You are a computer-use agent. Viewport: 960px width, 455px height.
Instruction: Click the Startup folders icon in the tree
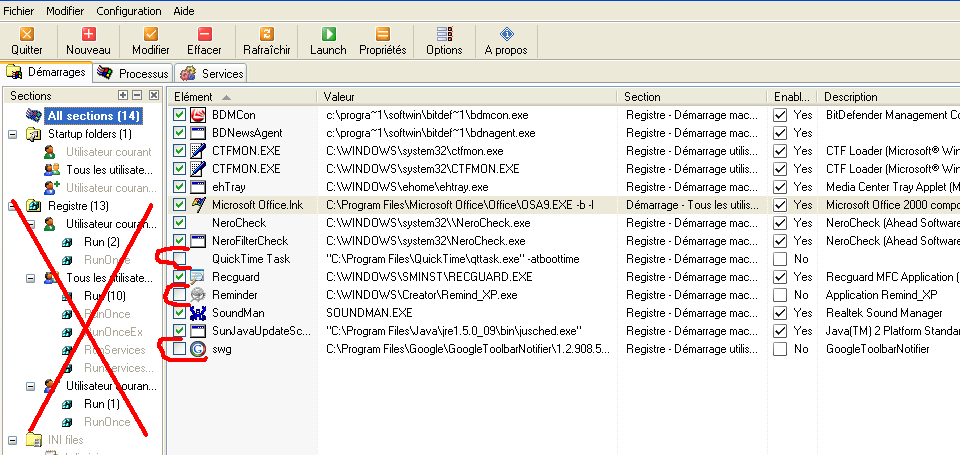pos(33,133)
